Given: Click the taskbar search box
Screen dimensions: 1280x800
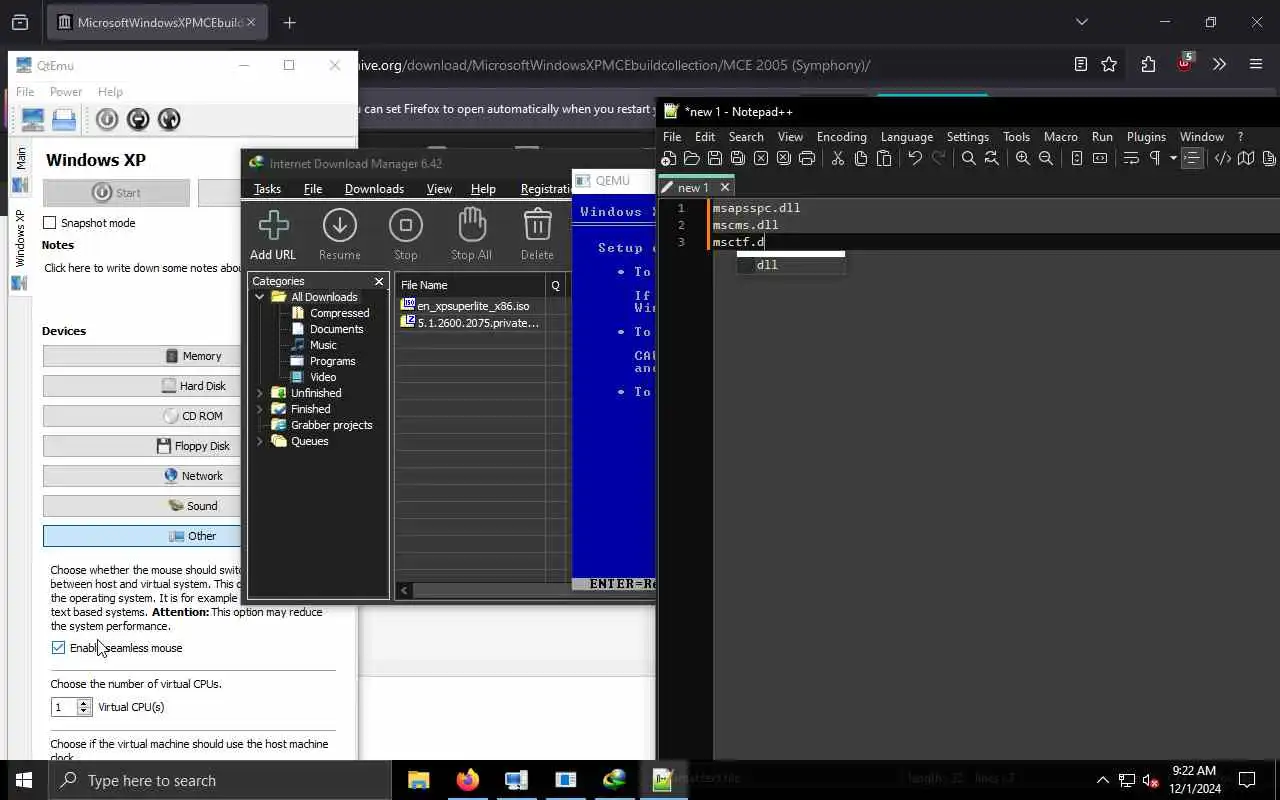Looking at the screenshot, I should (x=220, y=780).
